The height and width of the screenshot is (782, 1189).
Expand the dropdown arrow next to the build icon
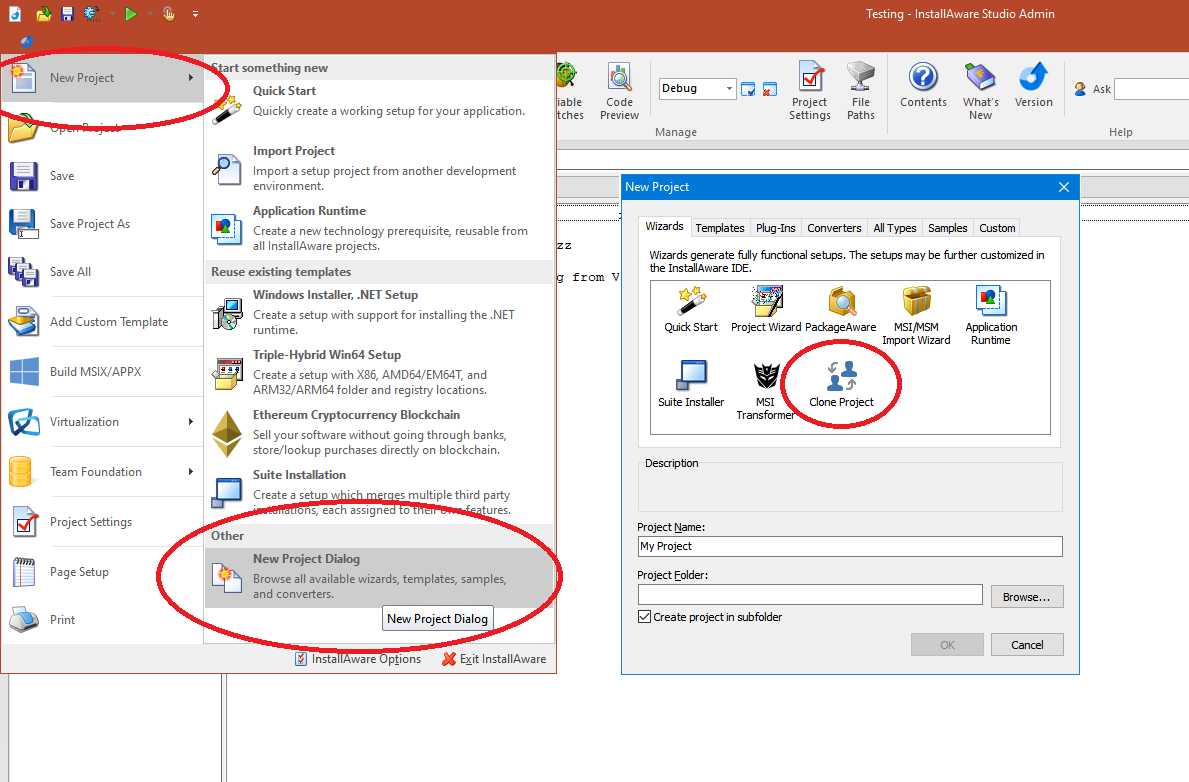112,14
